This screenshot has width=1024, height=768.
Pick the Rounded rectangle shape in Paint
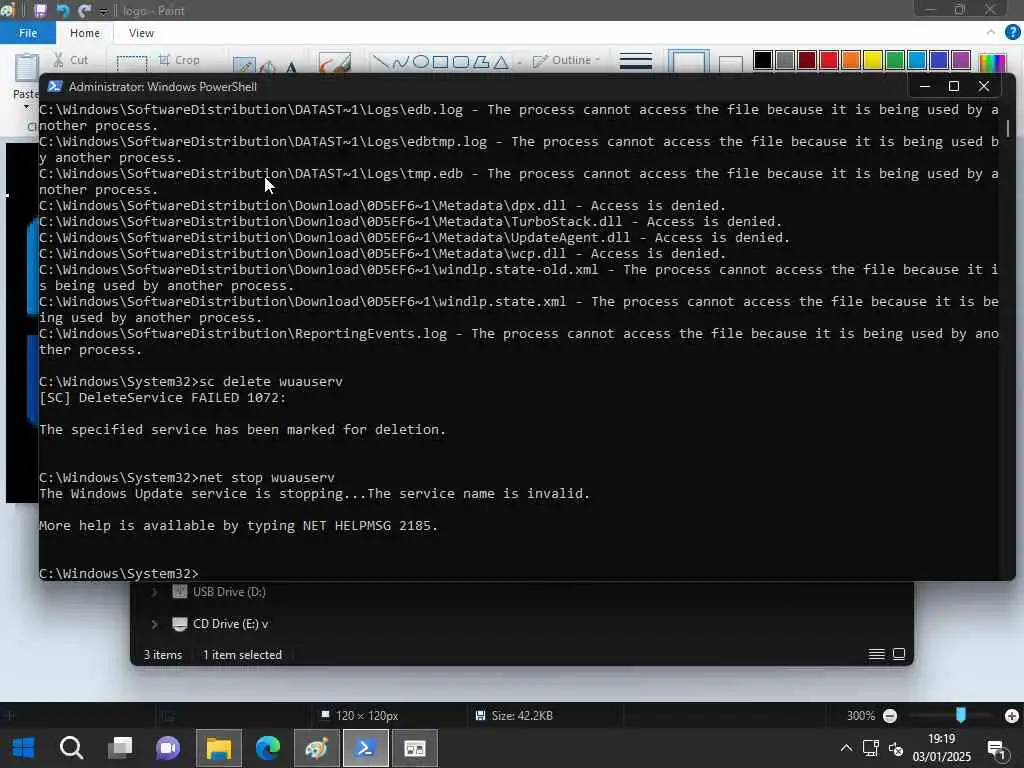click(x=461, y=62)
